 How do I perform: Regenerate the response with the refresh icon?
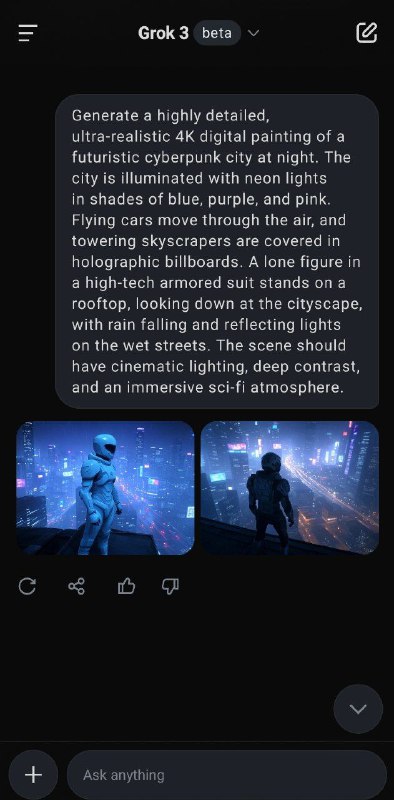27,586
